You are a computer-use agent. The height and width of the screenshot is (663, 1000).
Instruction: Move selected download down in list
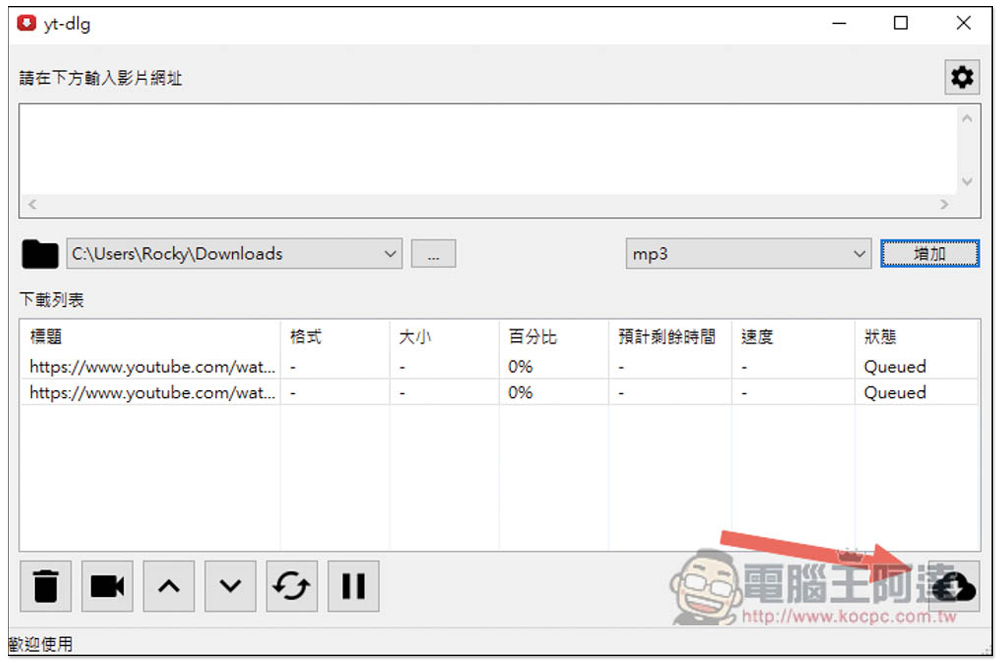point(230,586)
